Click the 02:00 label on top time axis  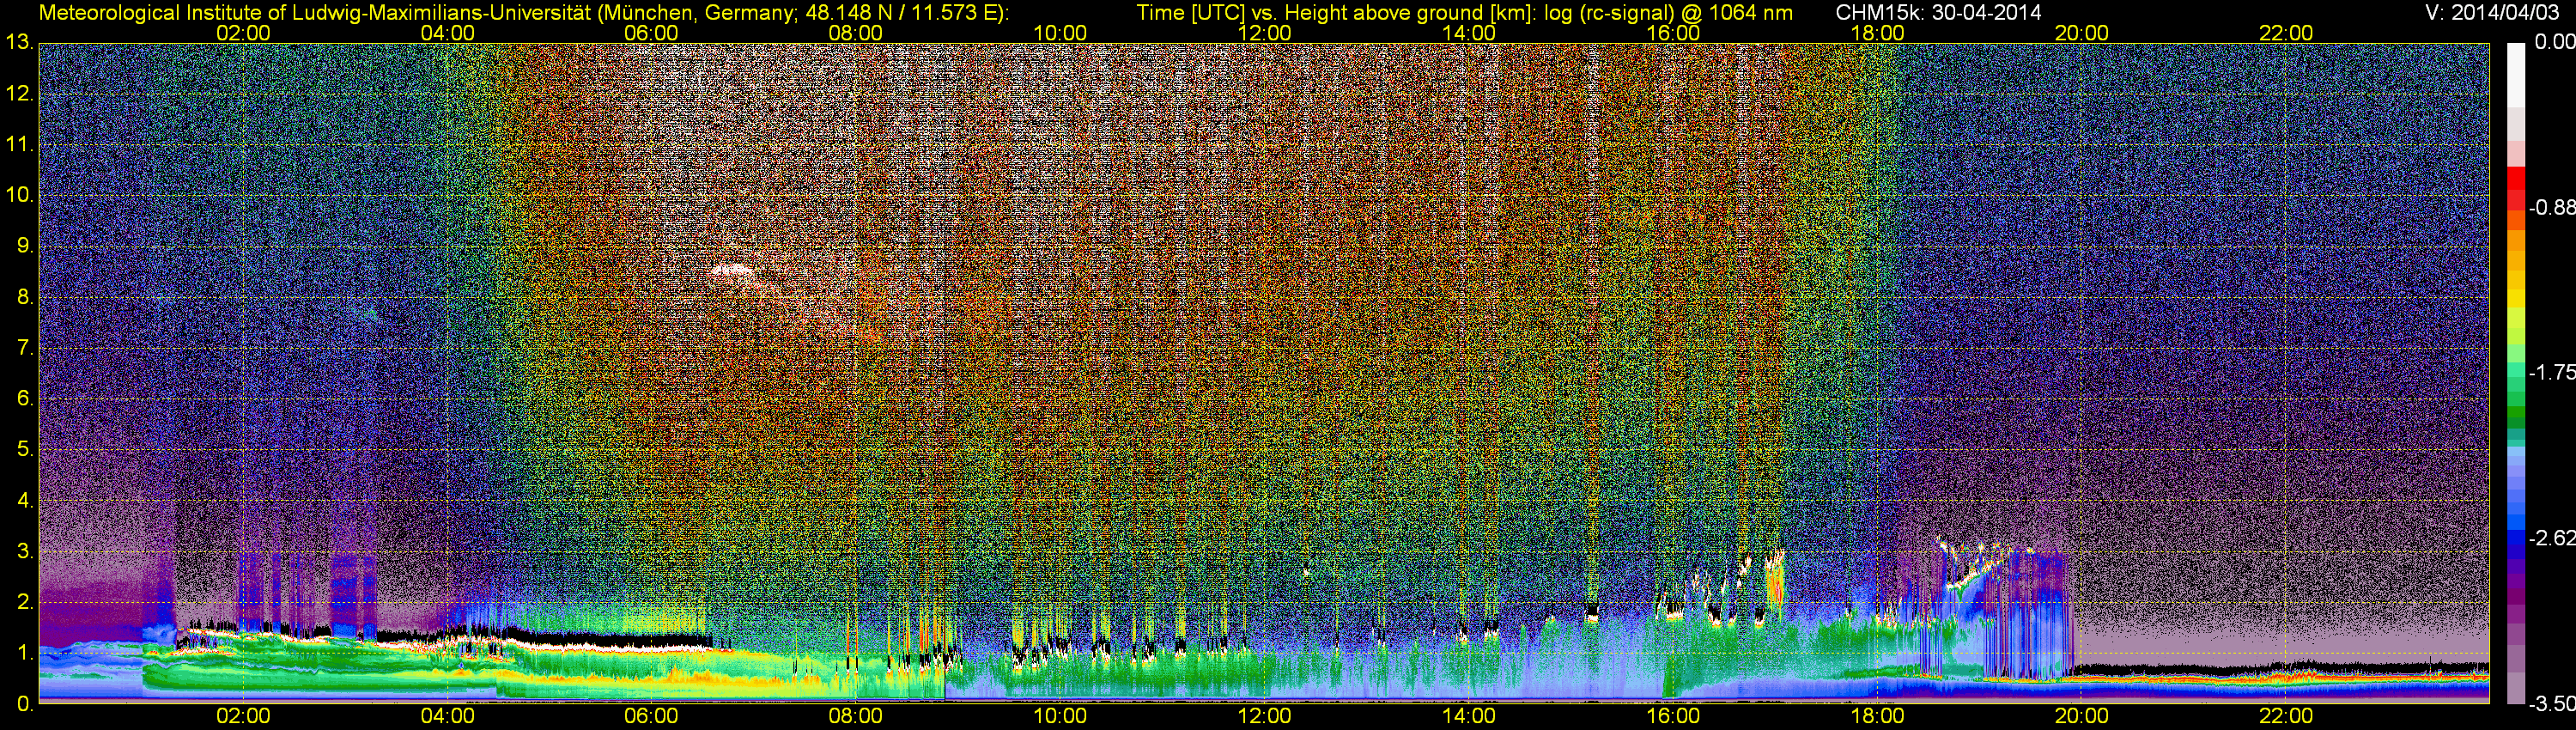[243, 32]
